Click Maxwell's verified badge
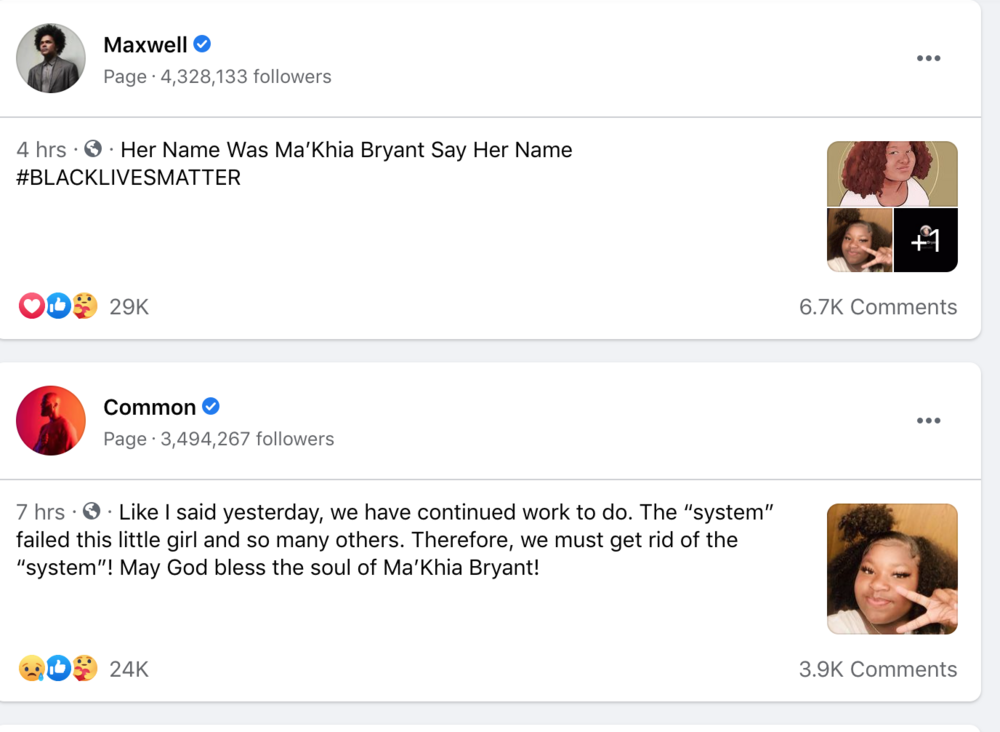 (x=202, y=44)
